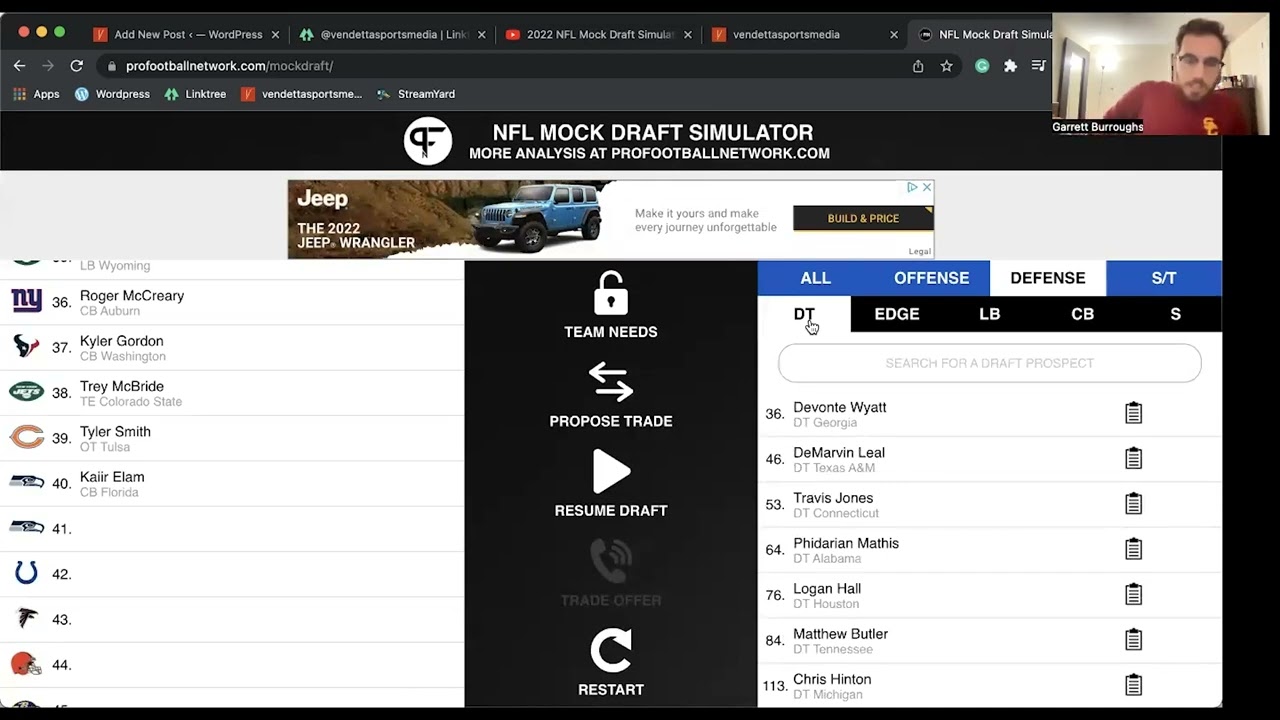Click the Giants logo at pick 36
Image resolution: width=1280 pixels, height=720 pixels.
[x=27, y=300]
